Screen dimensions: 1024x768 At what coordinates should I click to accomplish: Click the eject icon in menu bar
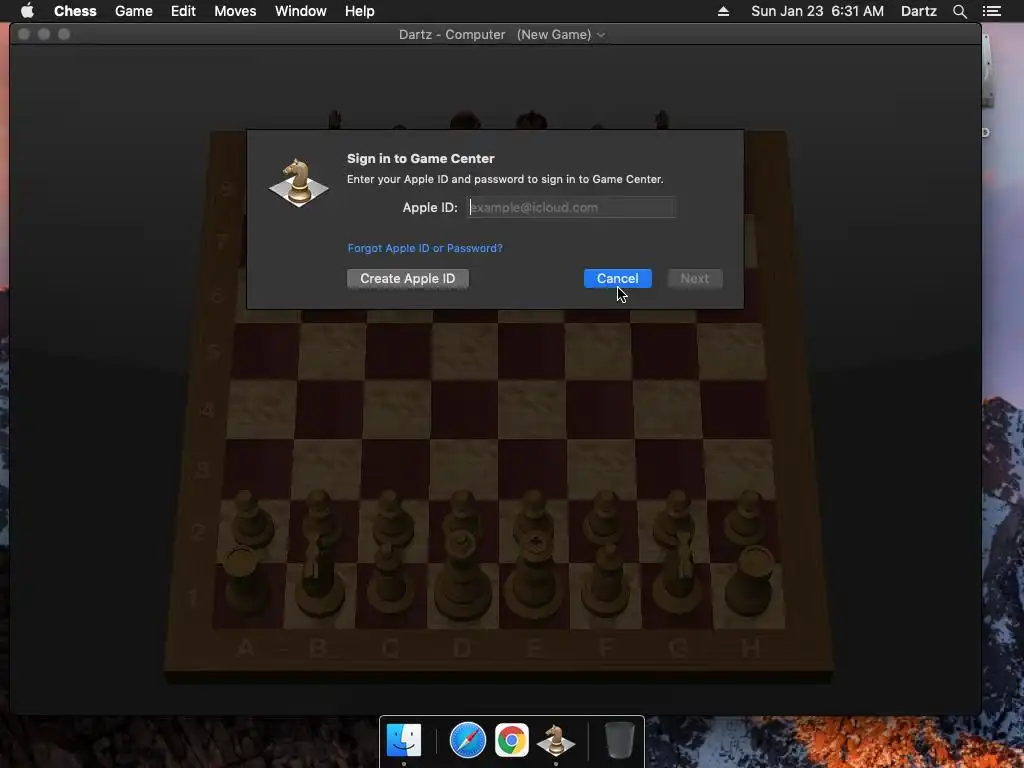tap(723, 11)
